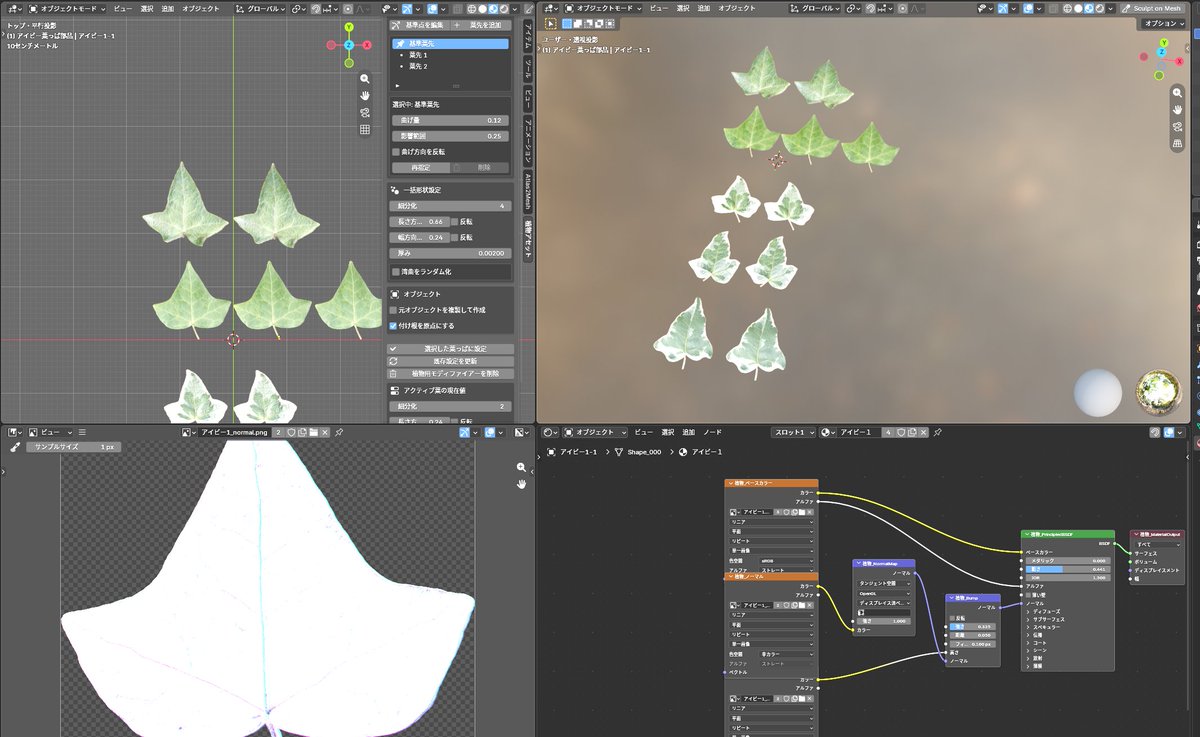The height and width of the screenshot is (737, 1200).
Task: Toggle proportional editing in orthographic viewport header
Action: pos(348,8)
